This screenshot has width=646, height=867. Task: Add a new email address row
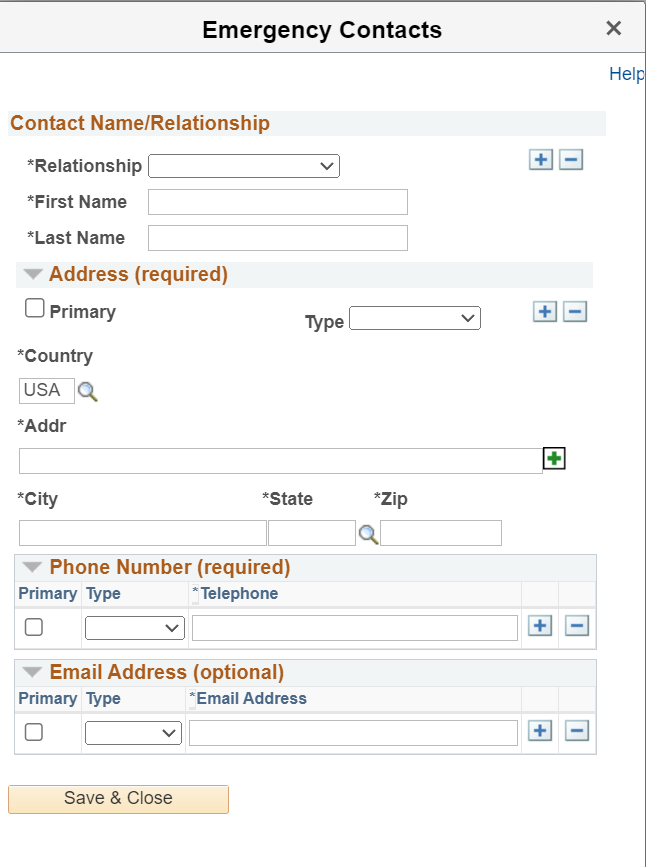click(540, 730)
